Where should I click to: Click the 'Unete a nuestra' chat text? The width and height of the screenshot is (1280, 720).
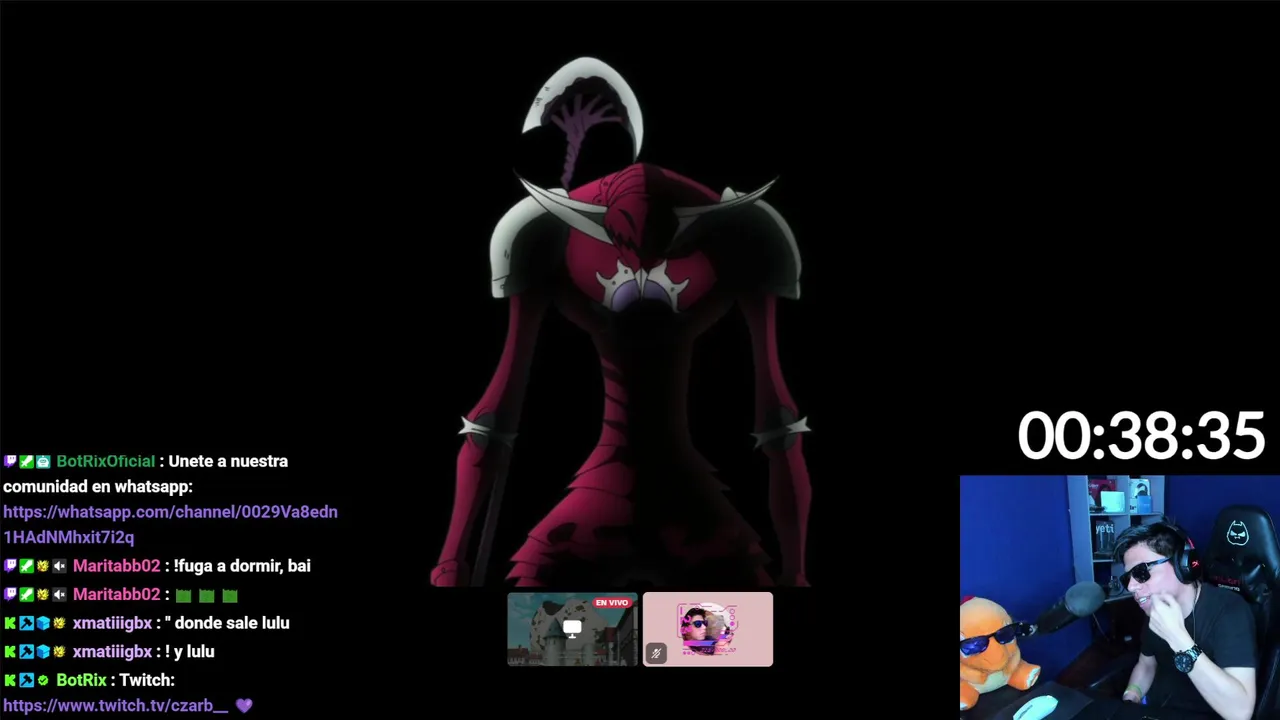228,461
